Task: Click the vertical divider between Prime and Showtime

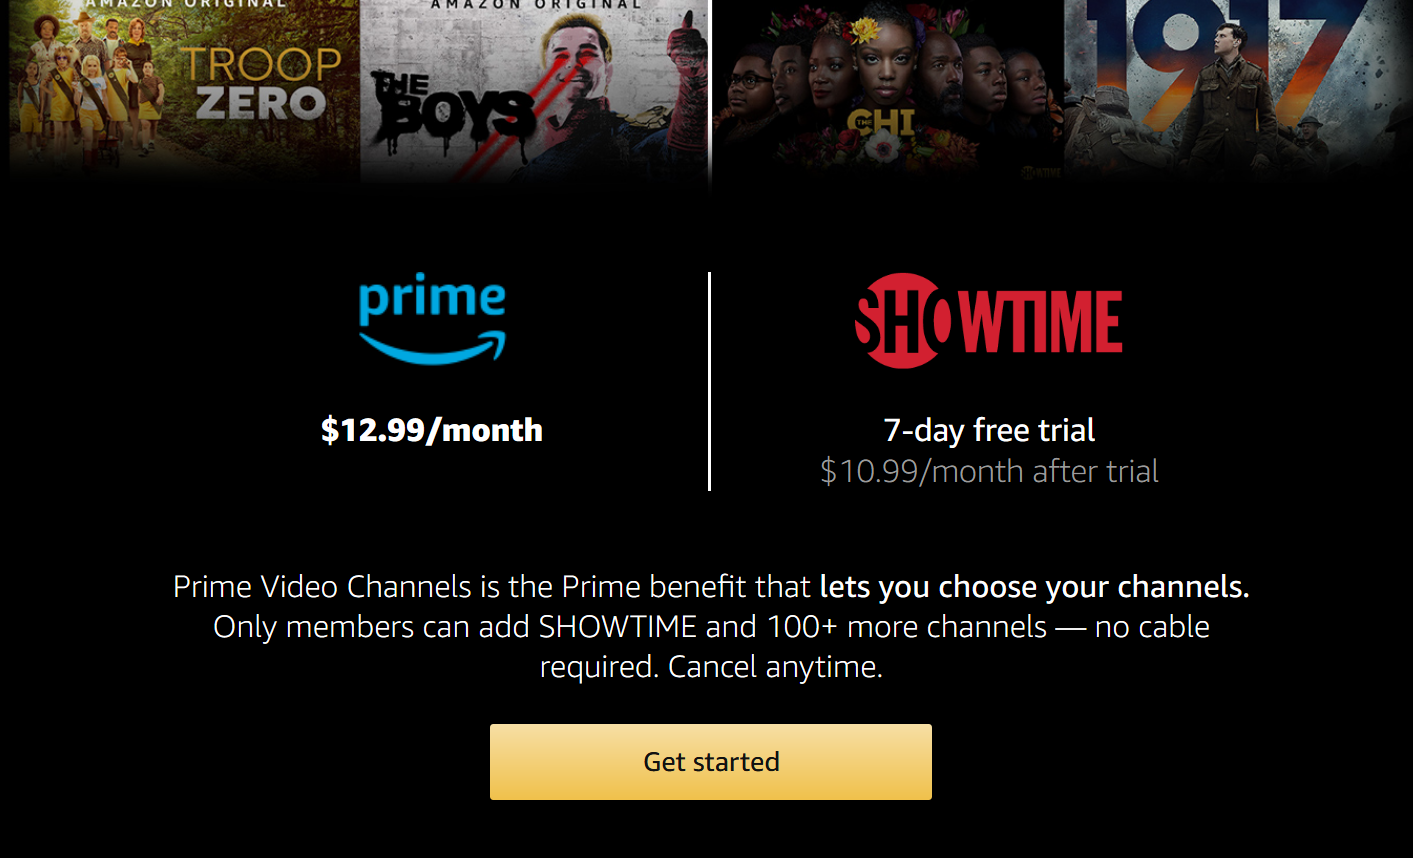Action: click(x=709, y=381)
